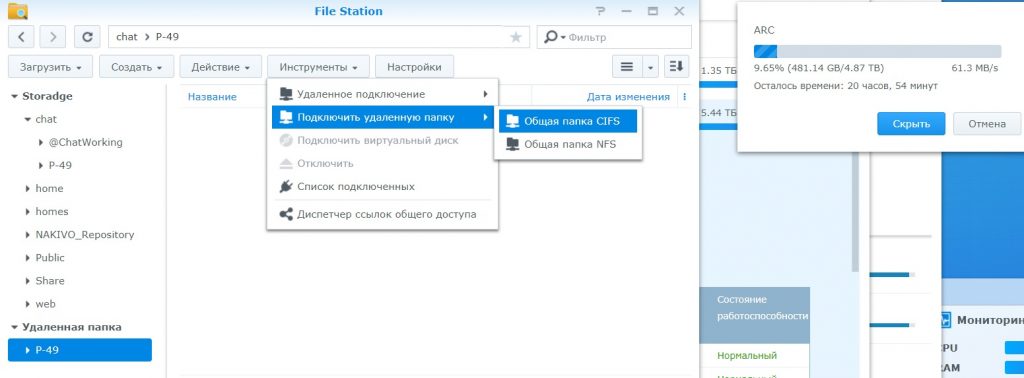Open Список подключенных entry
Image resolution: width=1024 pixels, height=378 pixels.
382,187
